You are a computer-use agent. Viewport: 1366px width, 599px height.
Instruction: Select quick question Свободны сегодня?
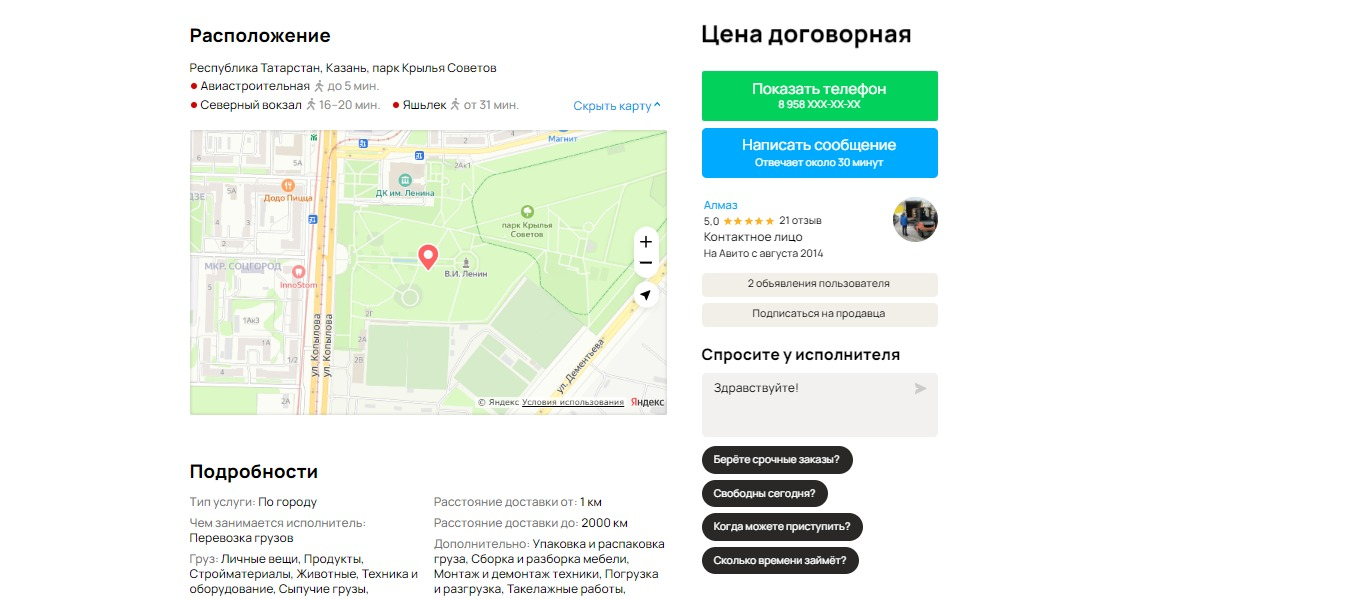pos(765,494)
